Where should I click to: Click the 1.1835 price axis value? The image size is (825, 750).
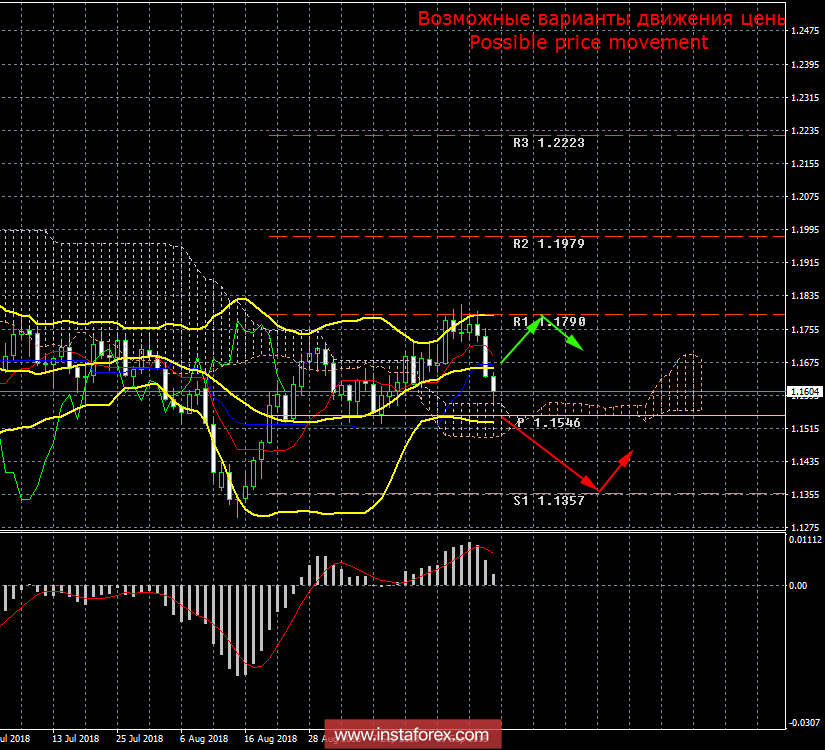(x=805, y=296)
